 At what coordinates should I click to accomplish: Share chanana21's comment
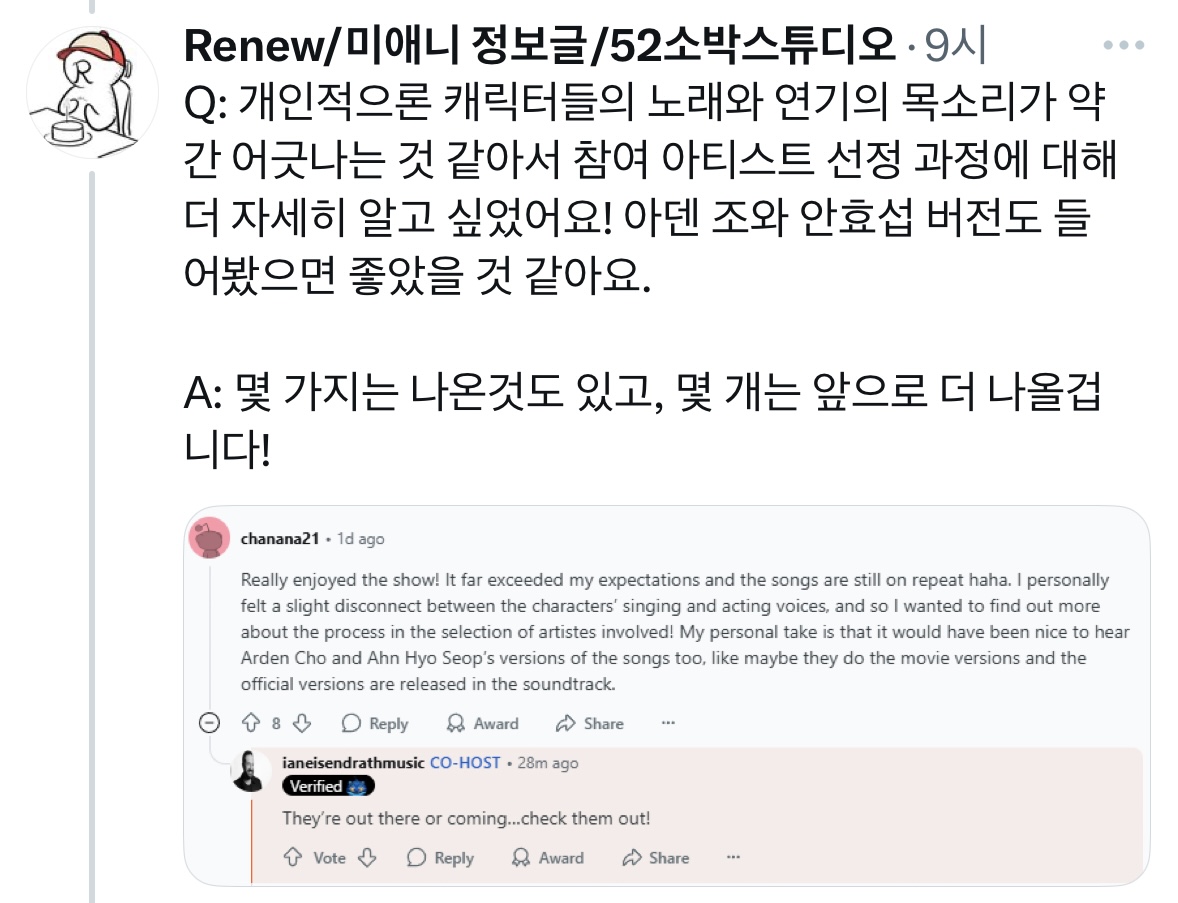pos(590,723)
